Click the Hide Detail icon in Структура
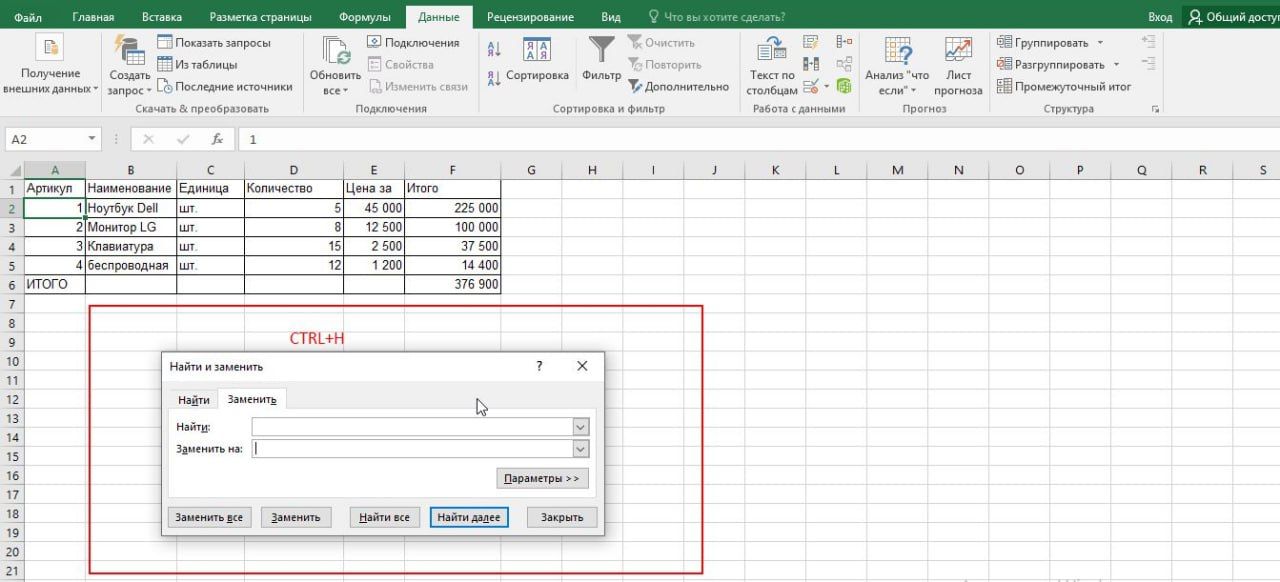Image resolution: width=1280 pixels, height=582 pixels. click(1148, 64)
